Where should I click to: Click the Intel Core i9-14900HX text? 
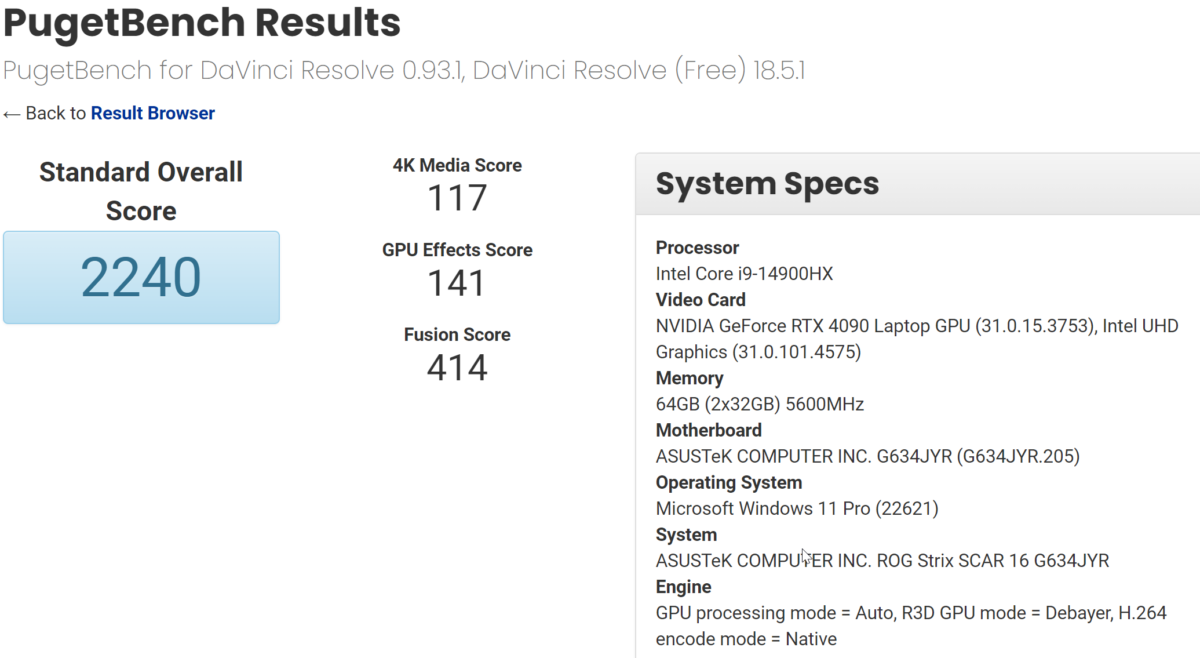click(x=744, y=274)
